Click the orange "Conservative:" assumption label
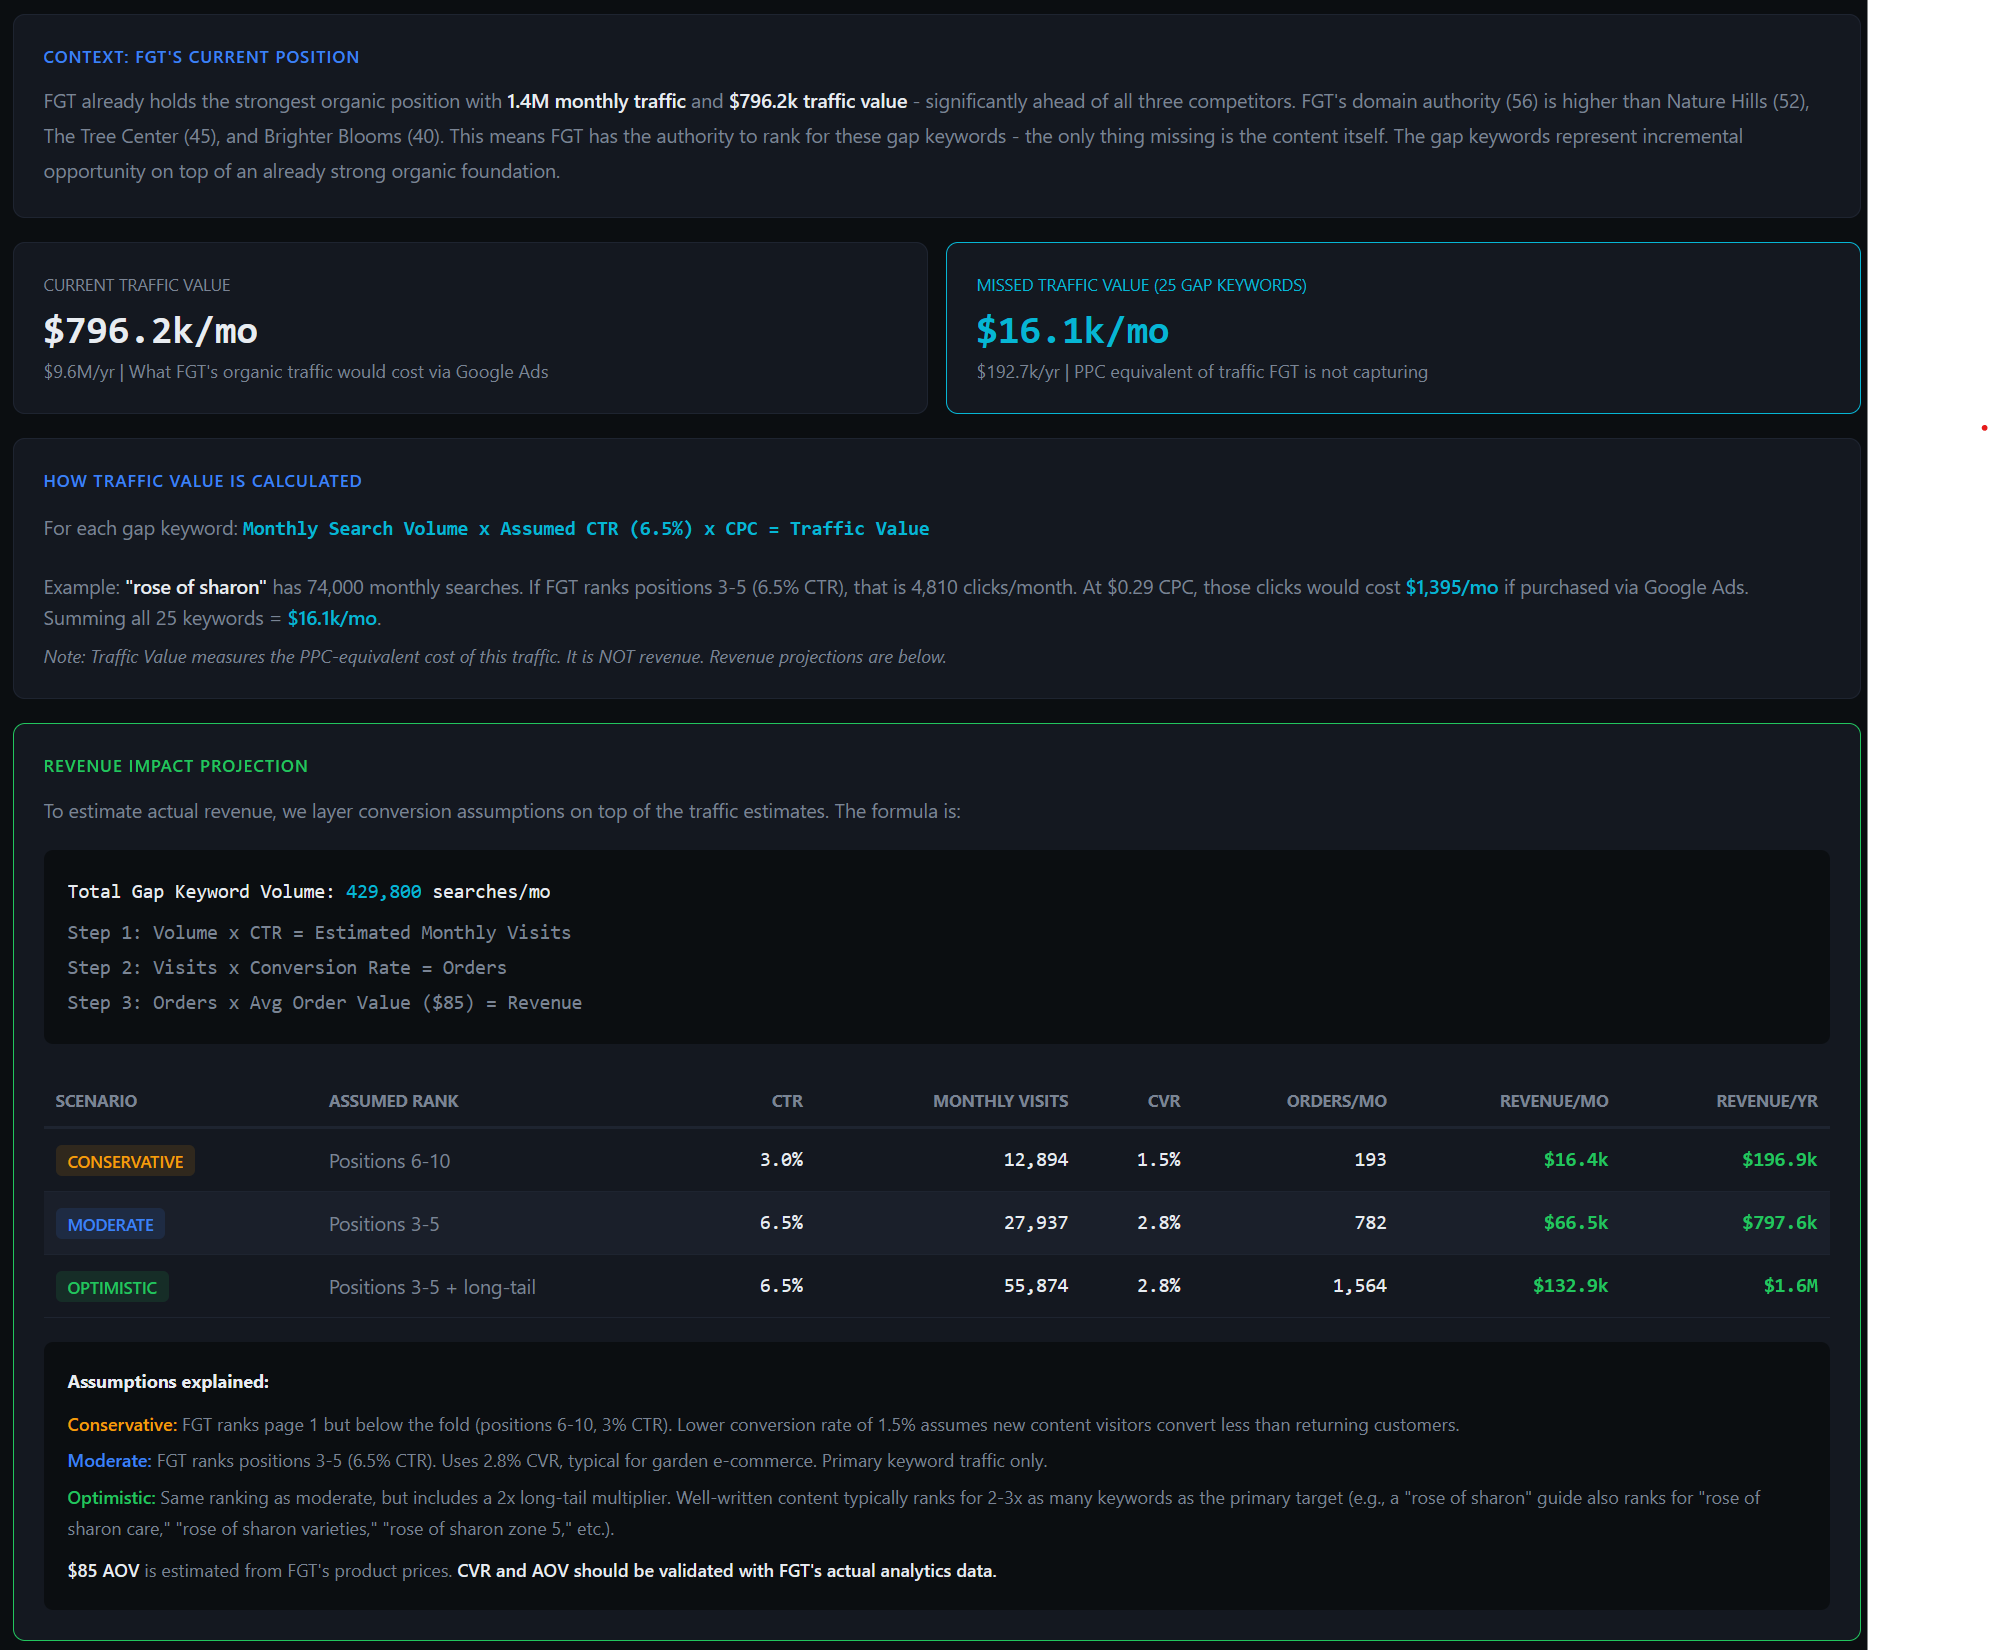The image size is (1989, 1650). [x=122, y=1425]
